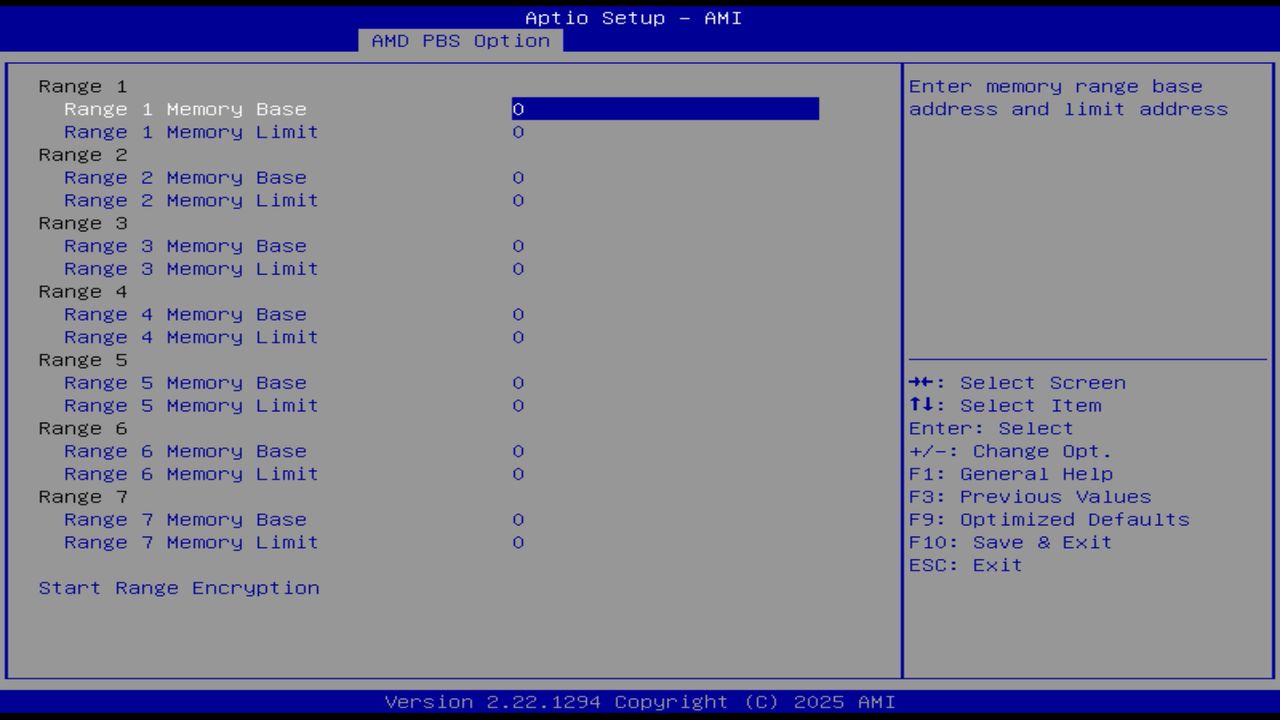Click the Range 1 Memory Limit field
Screen dimensions: 1280x720
click(x=190, y=132)
